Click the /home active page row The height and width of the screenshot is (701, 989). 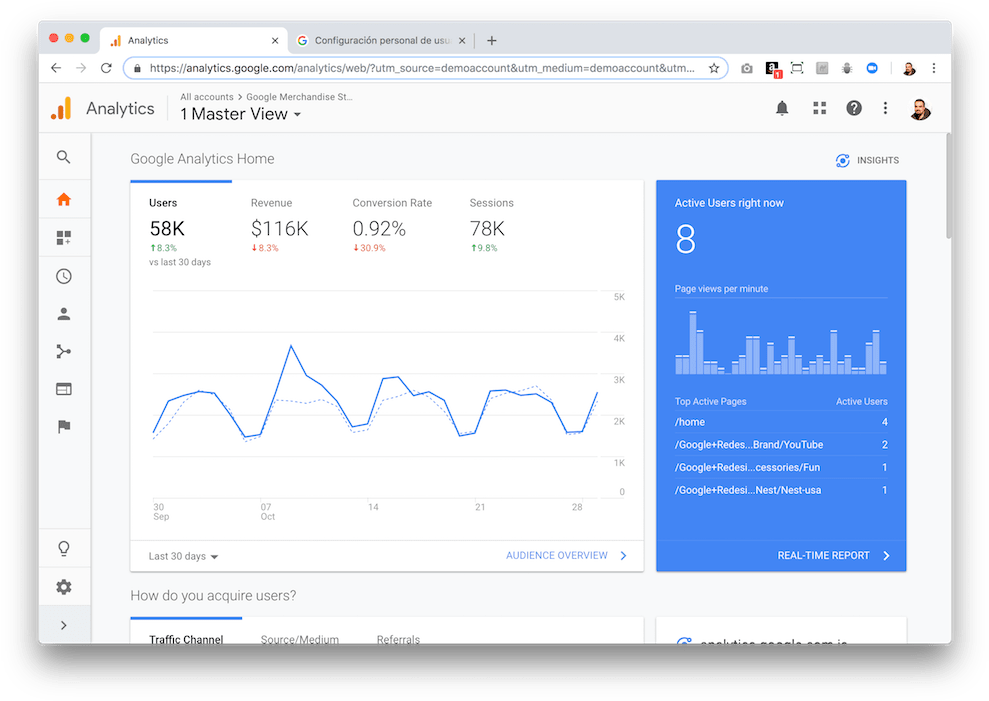click(x=781, y=422)
